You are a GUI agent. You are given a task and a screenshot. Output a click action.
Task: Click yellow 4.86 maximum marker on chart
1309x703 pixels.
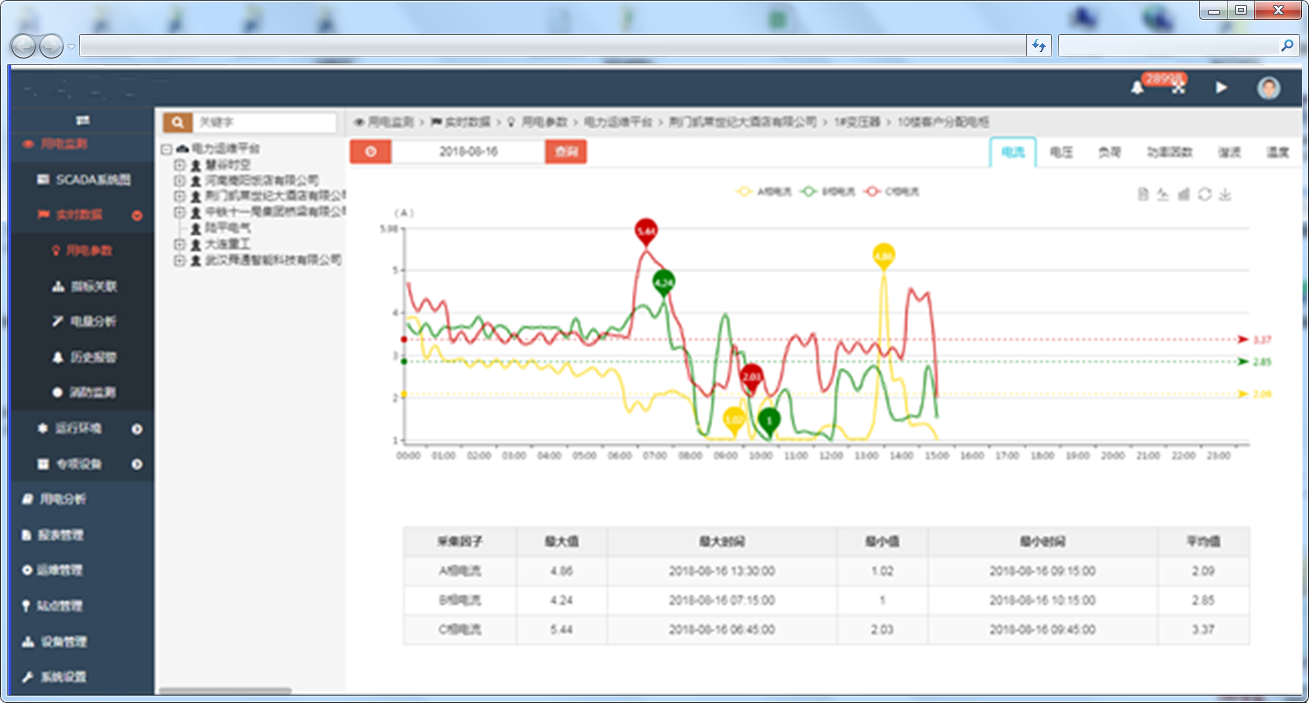click(x=883, y=256)
